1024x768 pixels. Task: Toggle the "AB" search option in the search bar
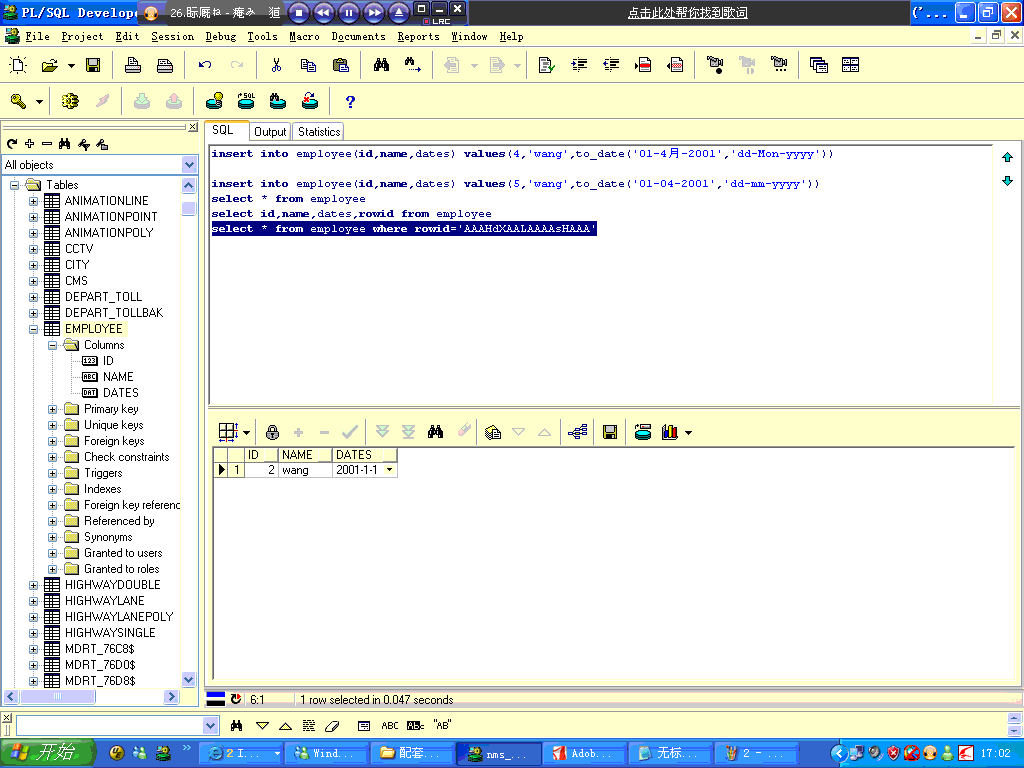442,726
